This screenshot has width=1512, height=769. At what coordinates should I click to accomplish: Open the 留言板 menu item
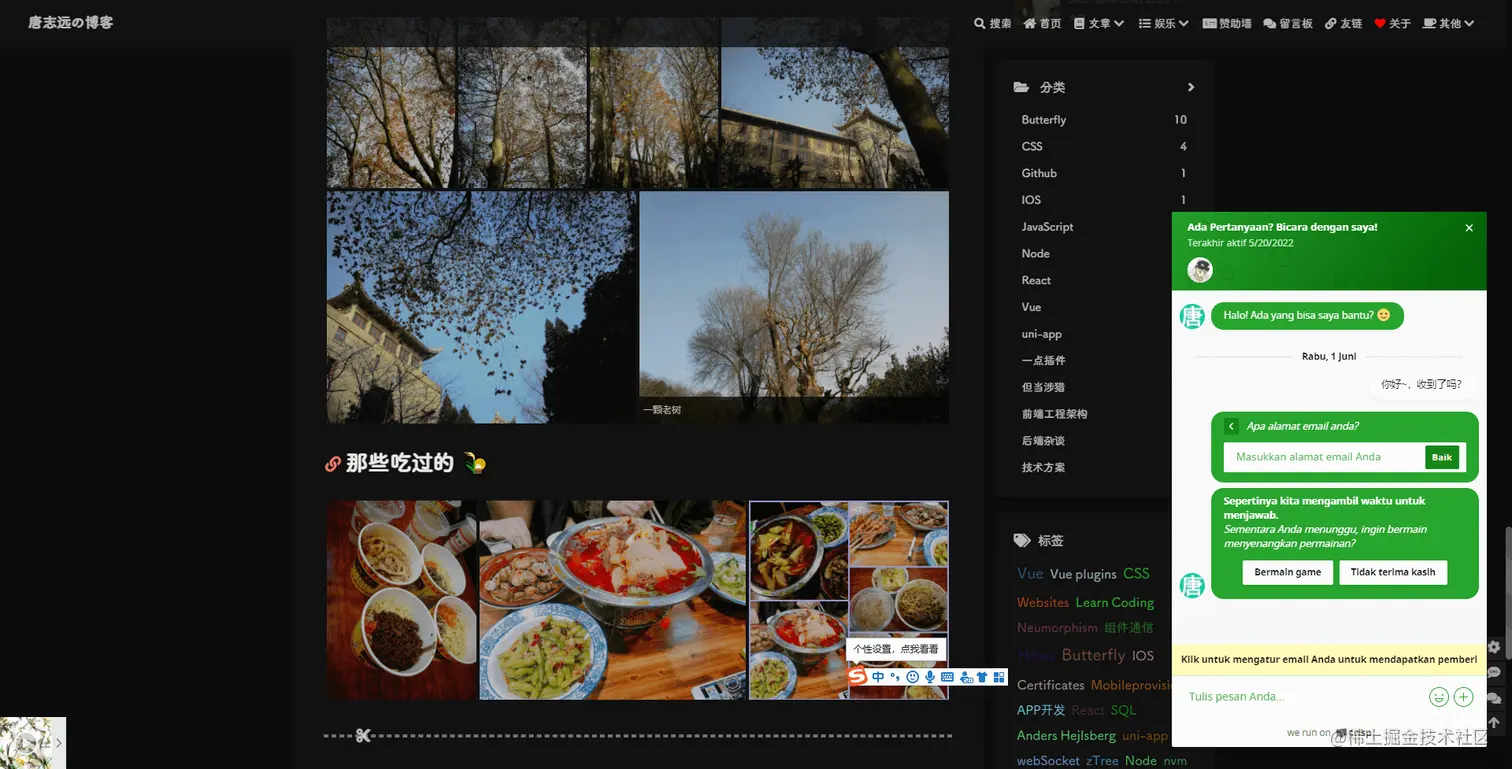[1288, 22]
